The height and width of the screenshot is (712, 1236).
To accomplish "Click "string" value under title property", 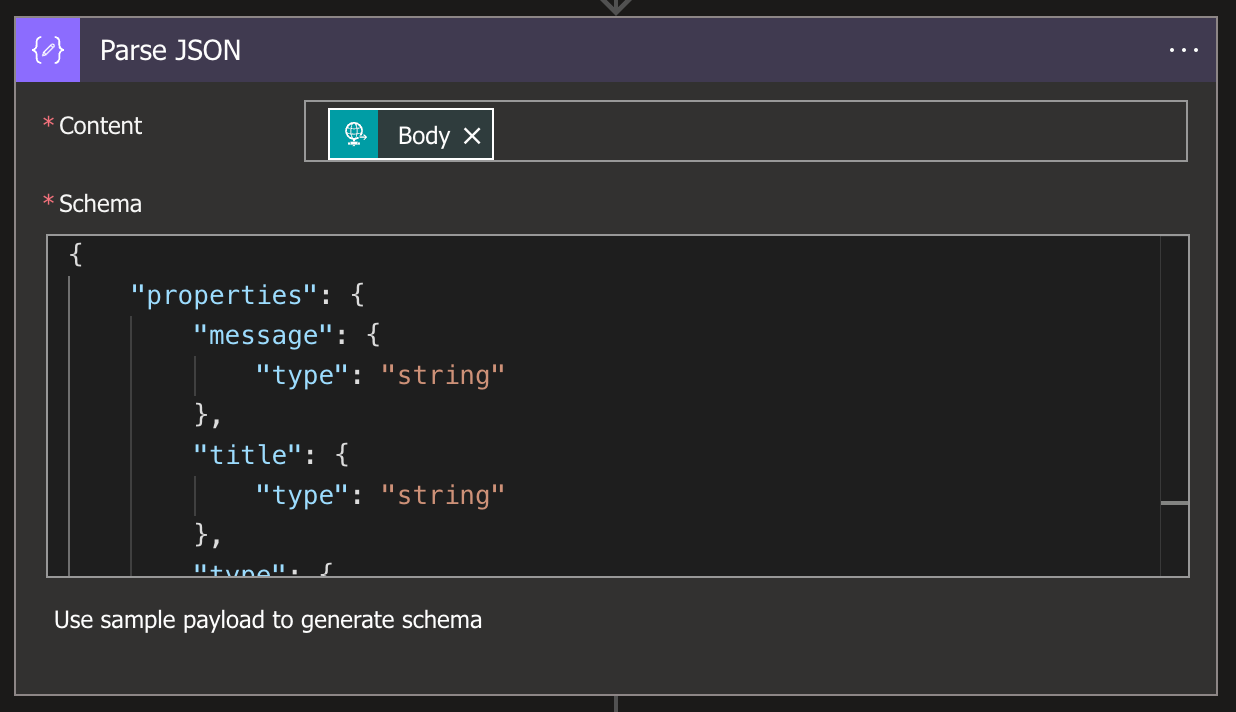I will coord(443,496).
